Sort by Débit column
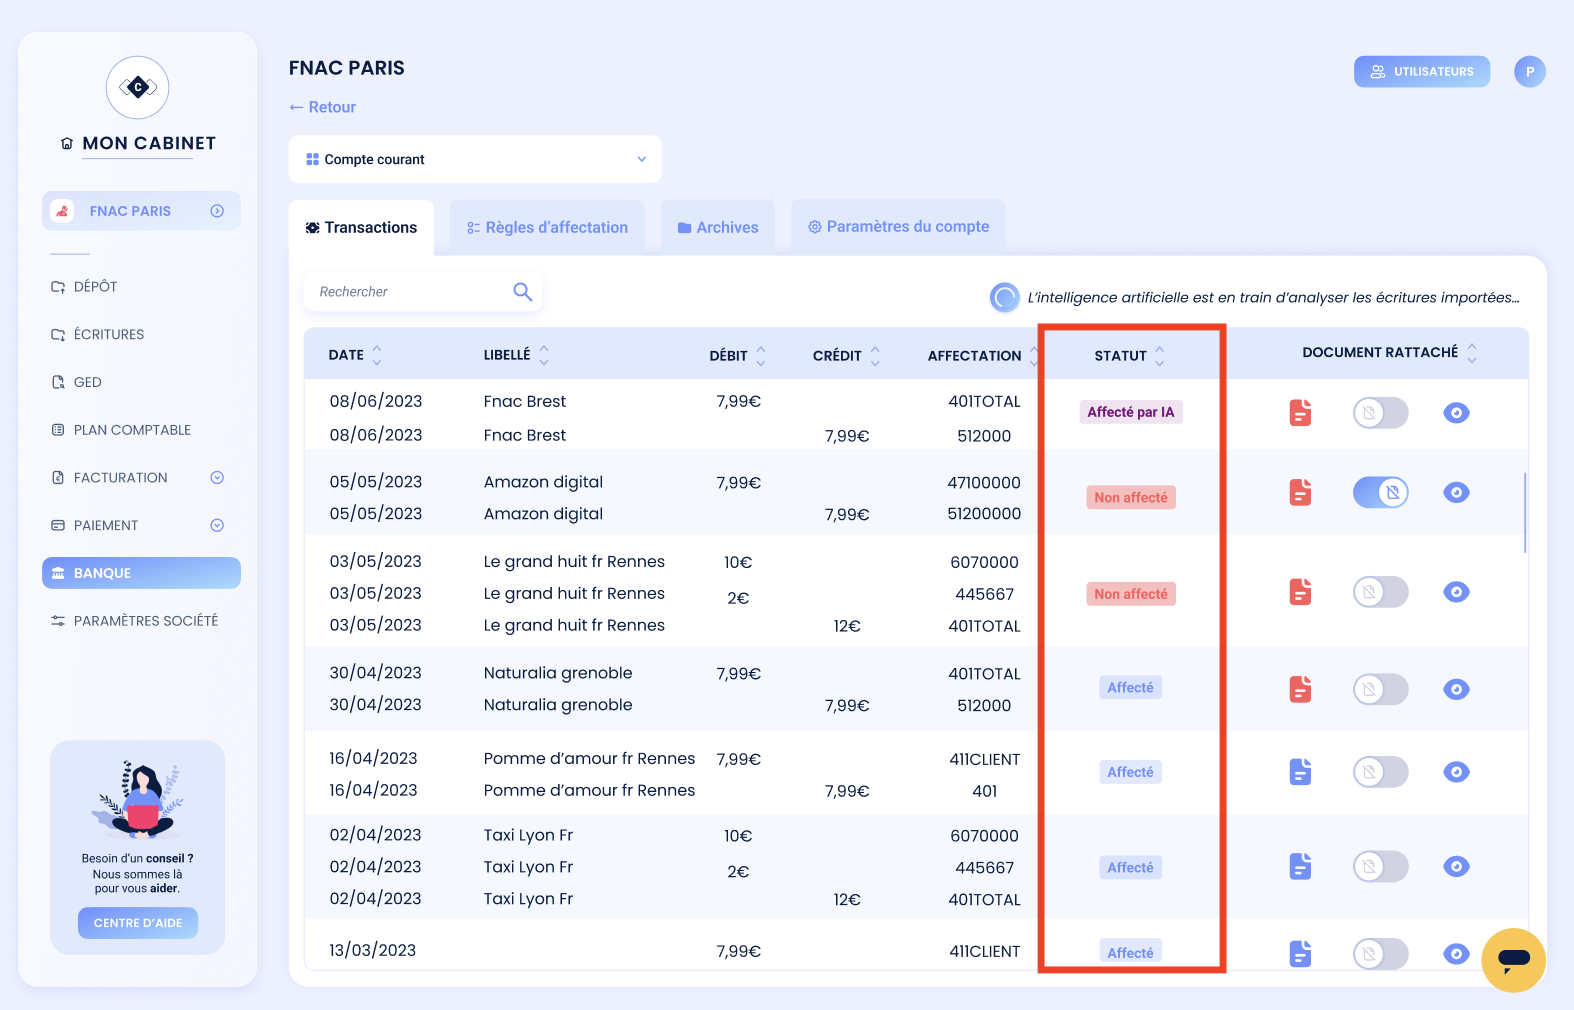The image size is (1574, 1010). pyautogui.click(x=761, y=355)
